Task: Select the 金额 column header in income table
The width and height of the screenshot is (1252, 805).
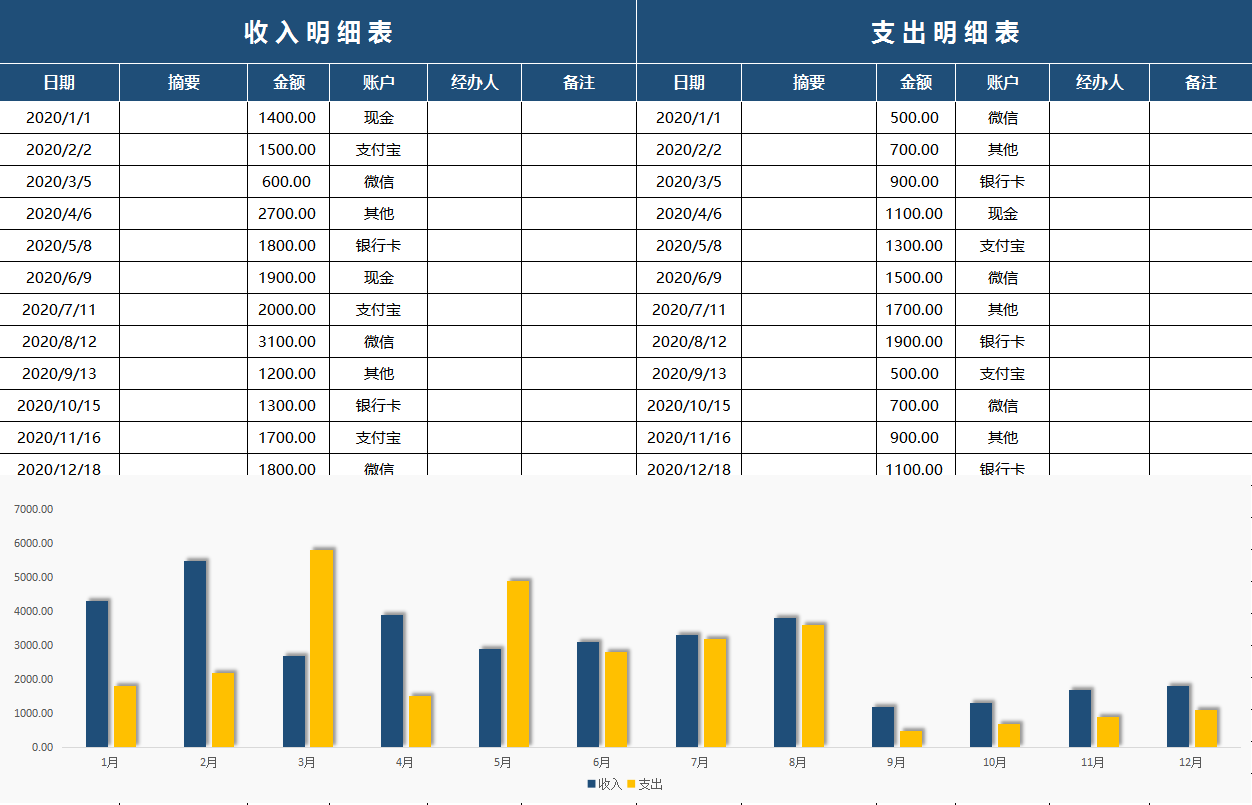Action: tap(288, 83)
